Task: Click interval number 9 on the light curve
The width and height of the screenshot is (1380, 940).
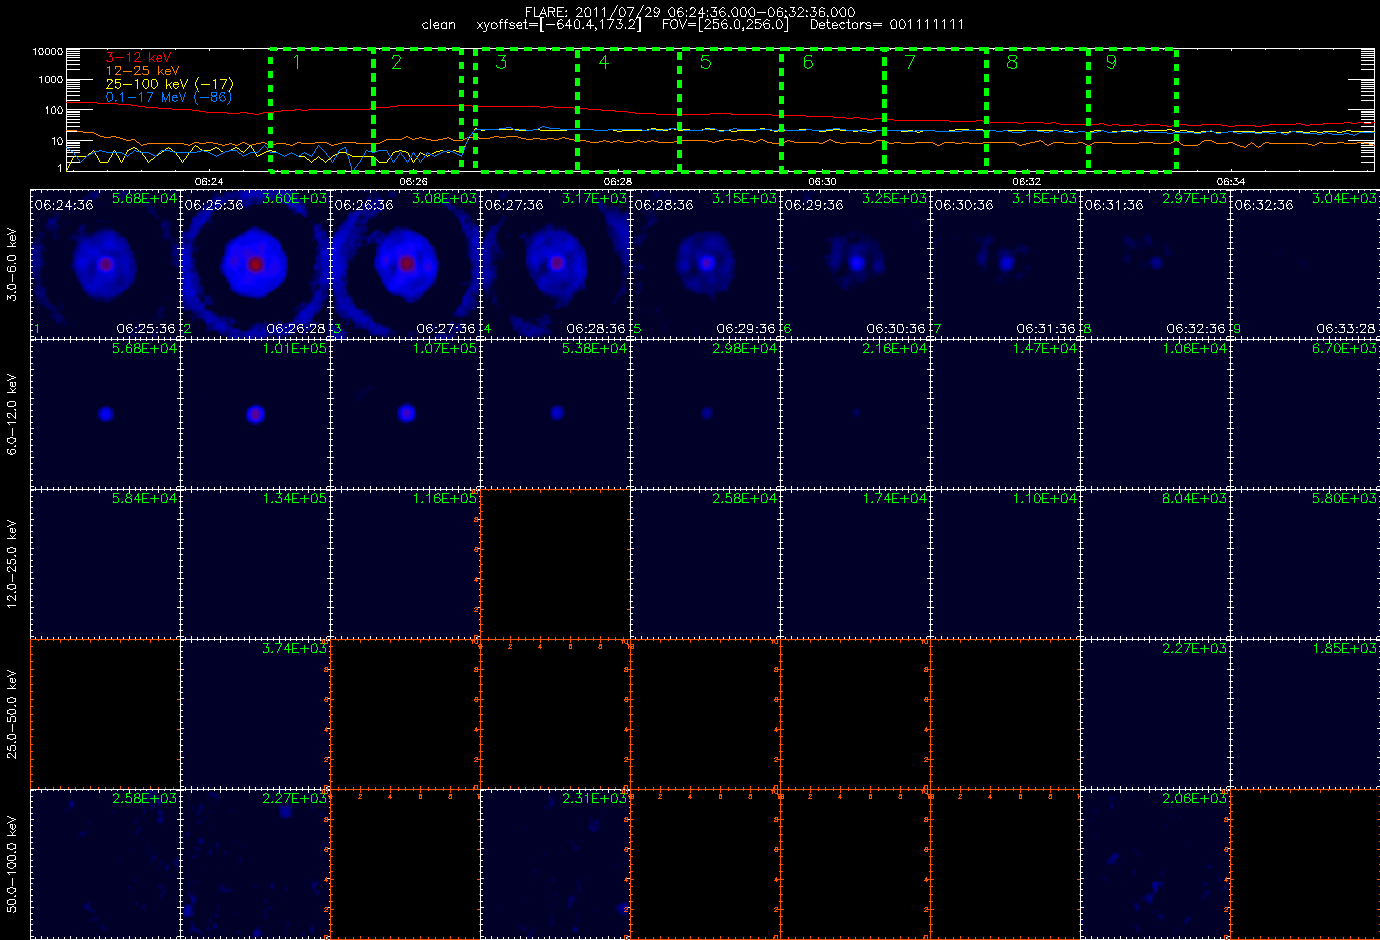Action: 1111,63
